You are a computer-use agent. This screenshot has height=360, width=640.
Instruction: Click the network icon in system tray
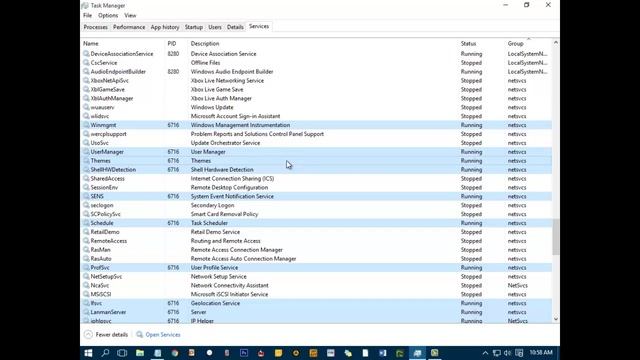[x=496, y=353]
